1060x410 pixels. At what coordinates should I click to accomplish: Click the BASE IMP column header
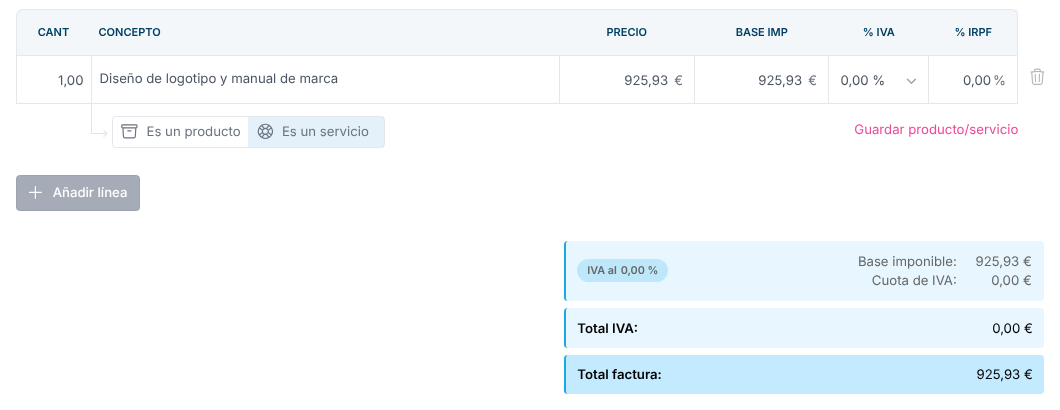click(x=762, y=32)
